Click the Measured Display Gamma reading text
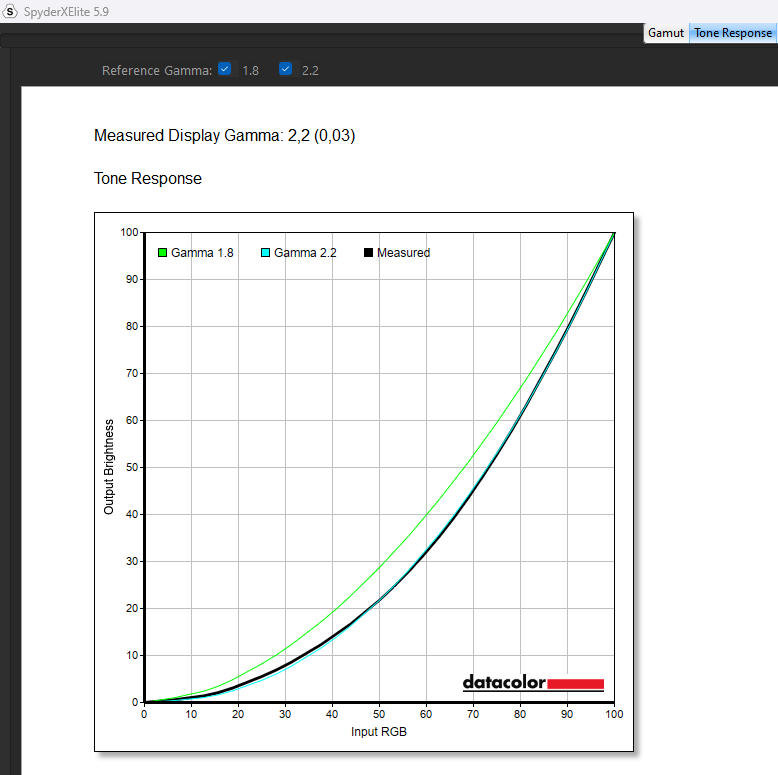 (224, 136)
